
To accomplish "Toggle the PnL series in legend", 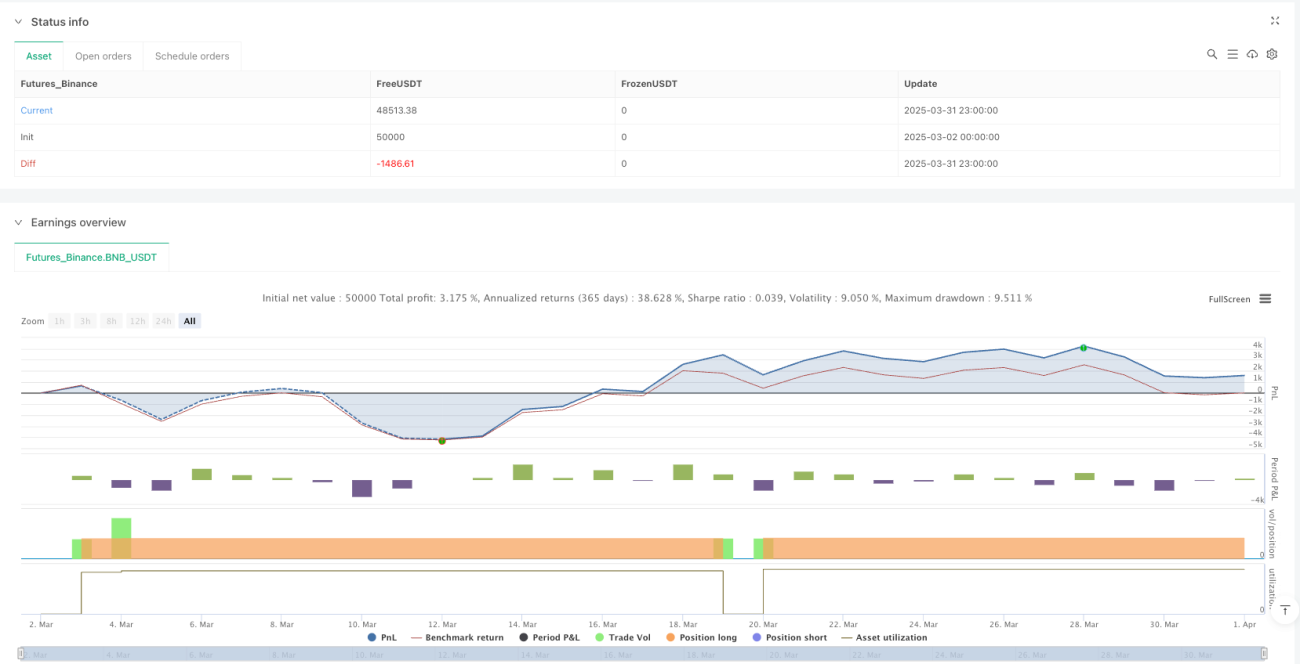I will point(383,637).
